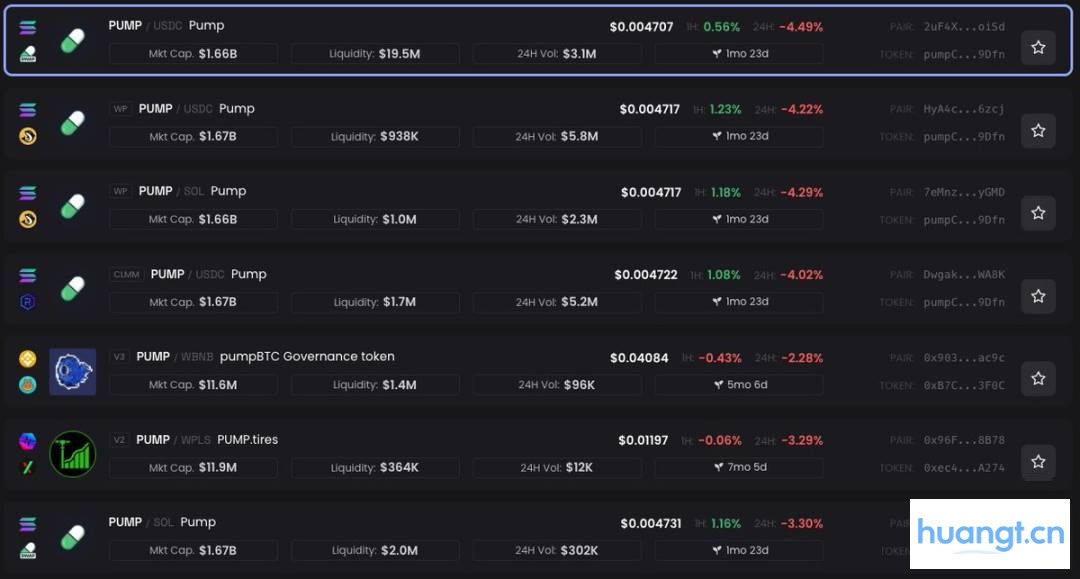Image resolution: width=1080 pixels, height=579 pixels.
Task: Click token address 0xB7C...3F0C
Action: pyautogui.click(x=964, y=385)
